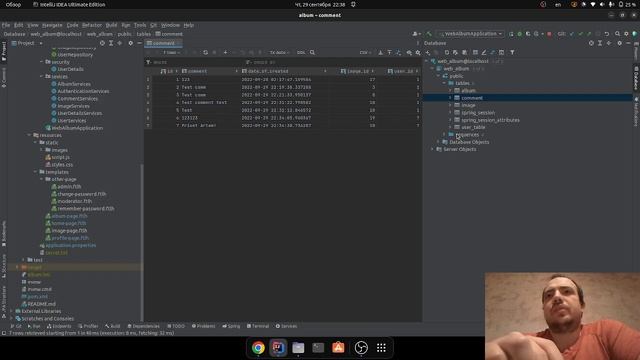Select table 'album' in Database tree
The height and width of the screenshot is (360, 640).
(x=468, y=91)
